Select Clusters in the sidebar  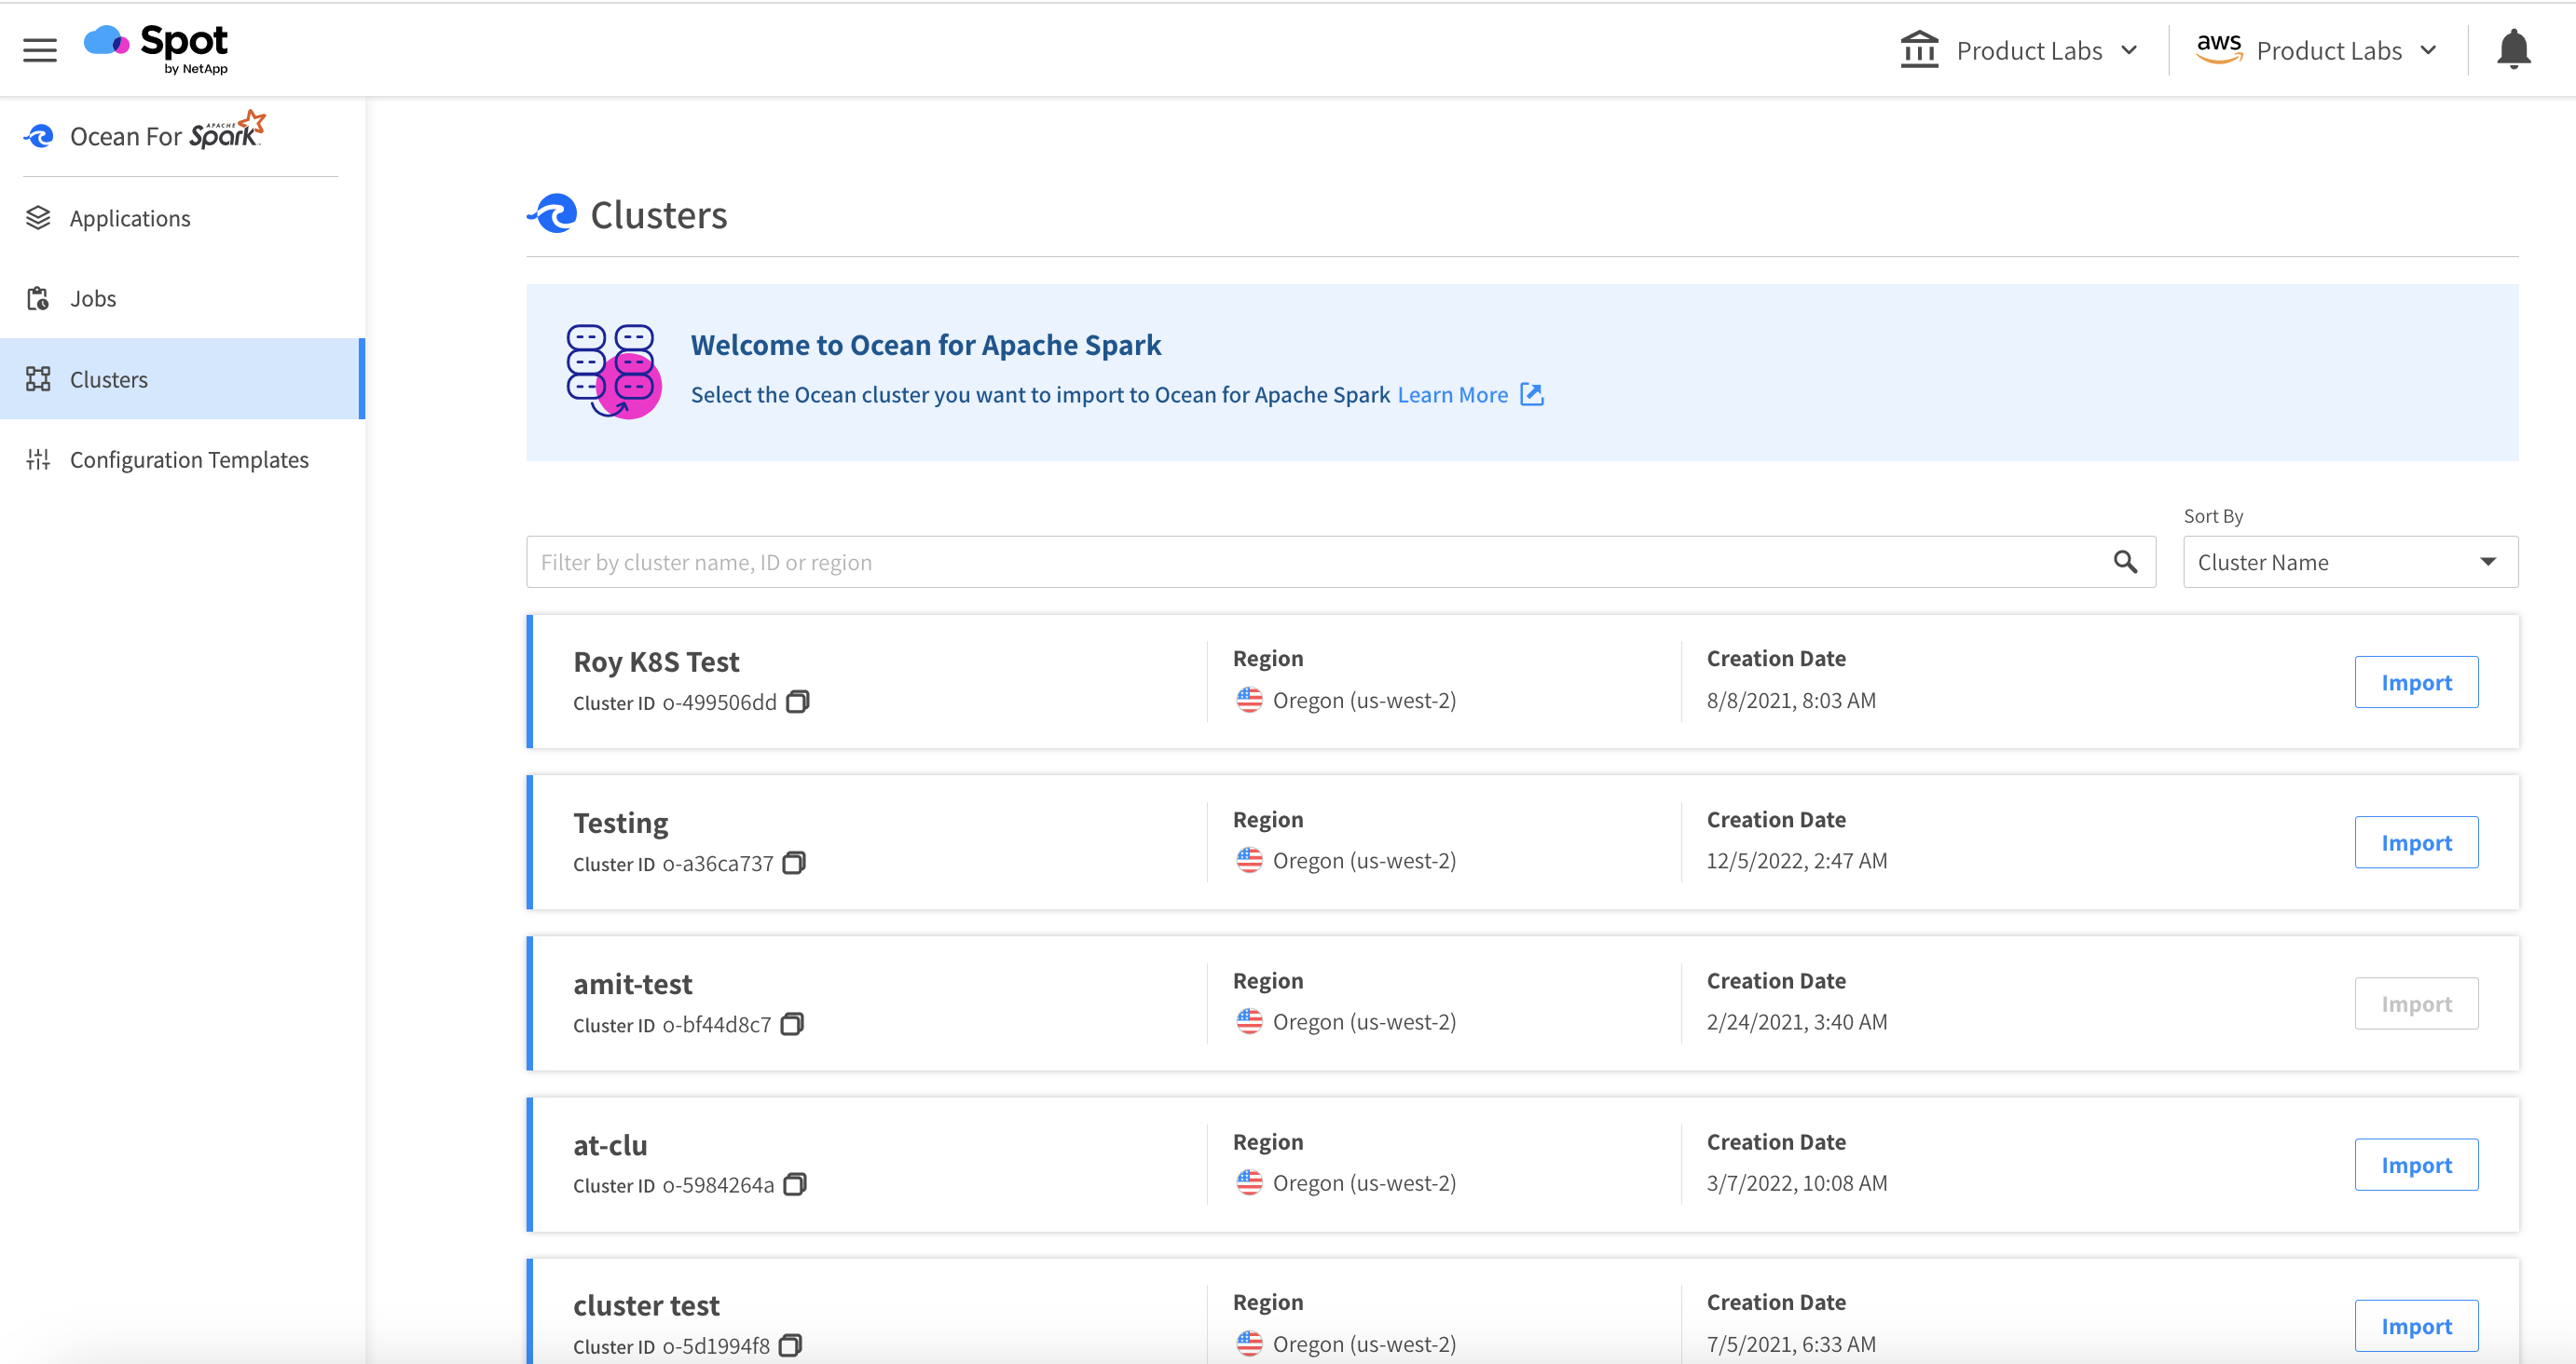coord(182,379)
